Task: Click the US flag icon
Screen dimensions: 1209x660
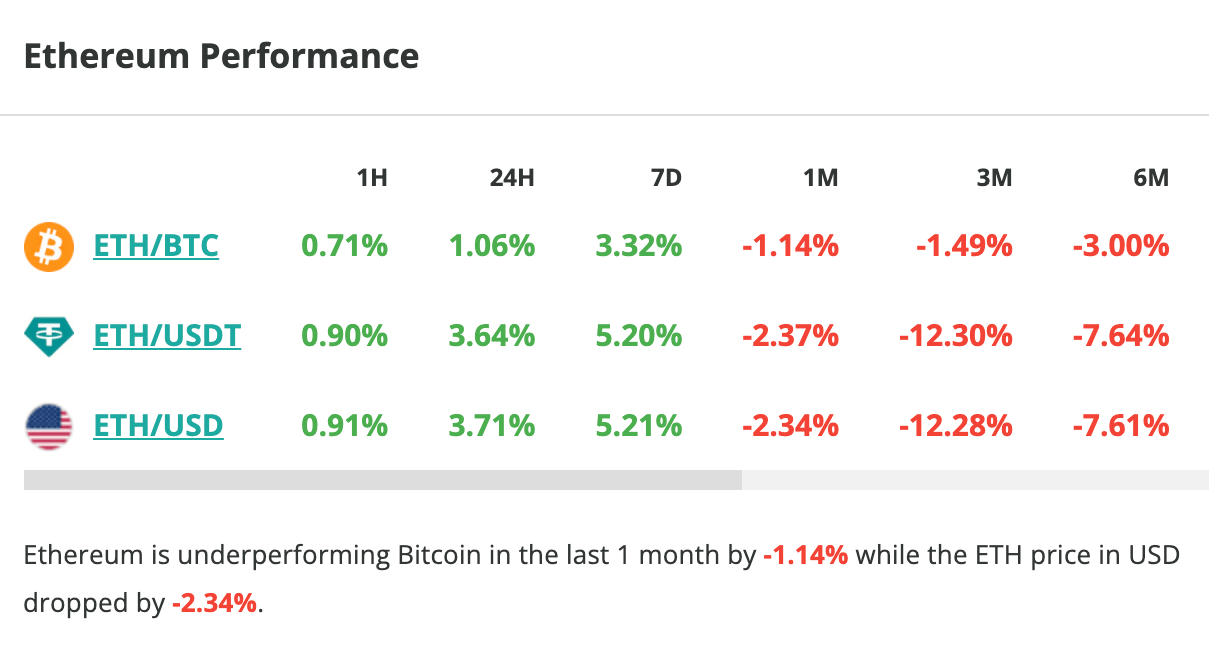Action: tap(48, 427)
